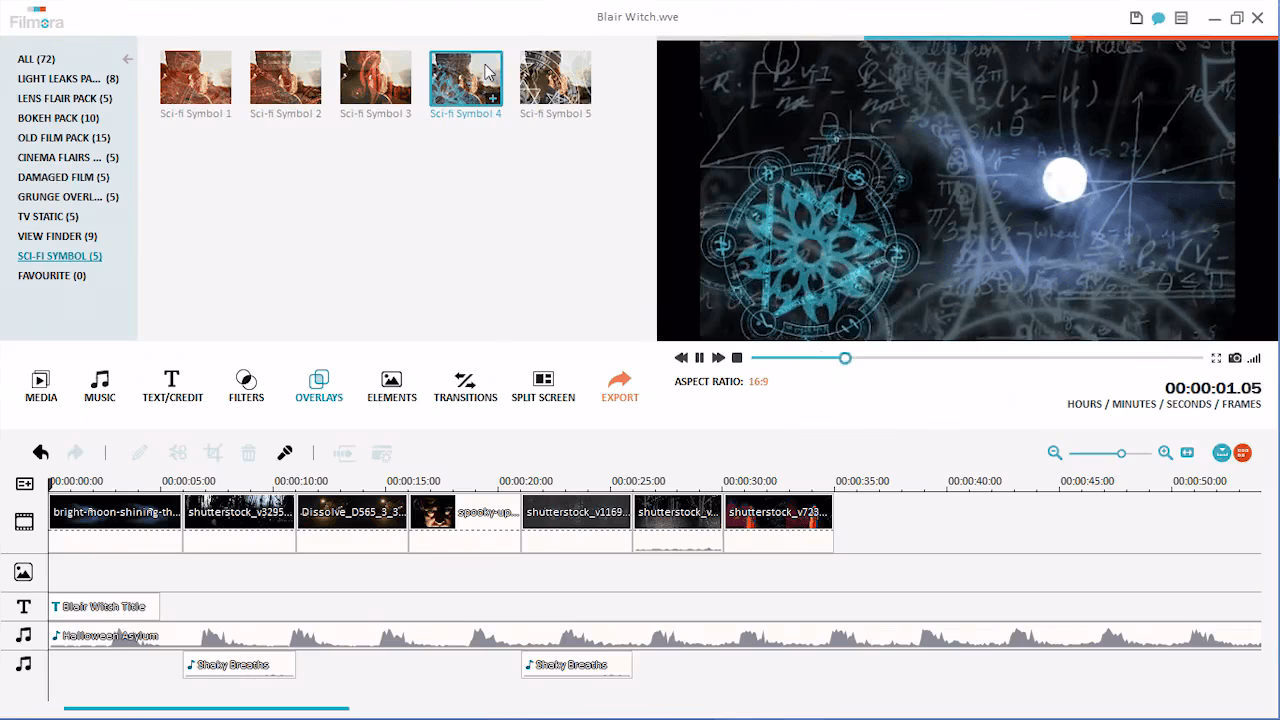Viewport: 1280px width, 720px height.
Task: Click the Delete trash icon
Action: (x=249, y=453)
